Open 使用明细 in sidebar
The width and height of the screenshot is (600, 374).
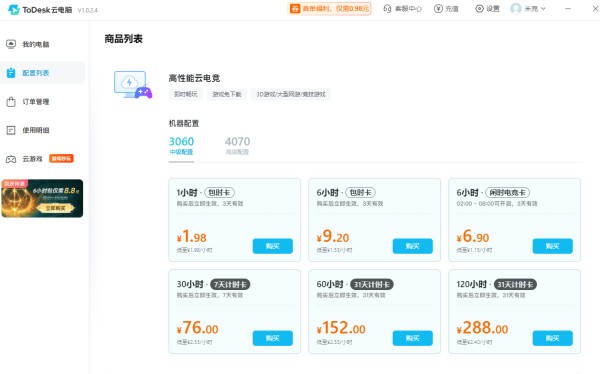point(42,130)
